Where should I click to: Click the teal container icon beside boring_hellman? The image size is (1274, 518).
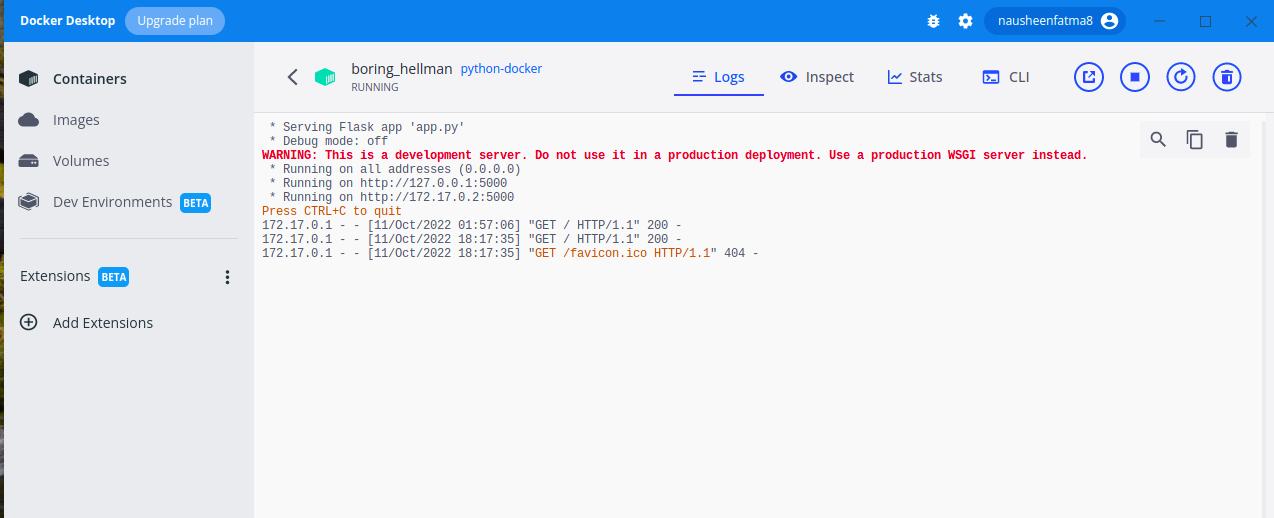pyautogui.click(x=325, y=77)
